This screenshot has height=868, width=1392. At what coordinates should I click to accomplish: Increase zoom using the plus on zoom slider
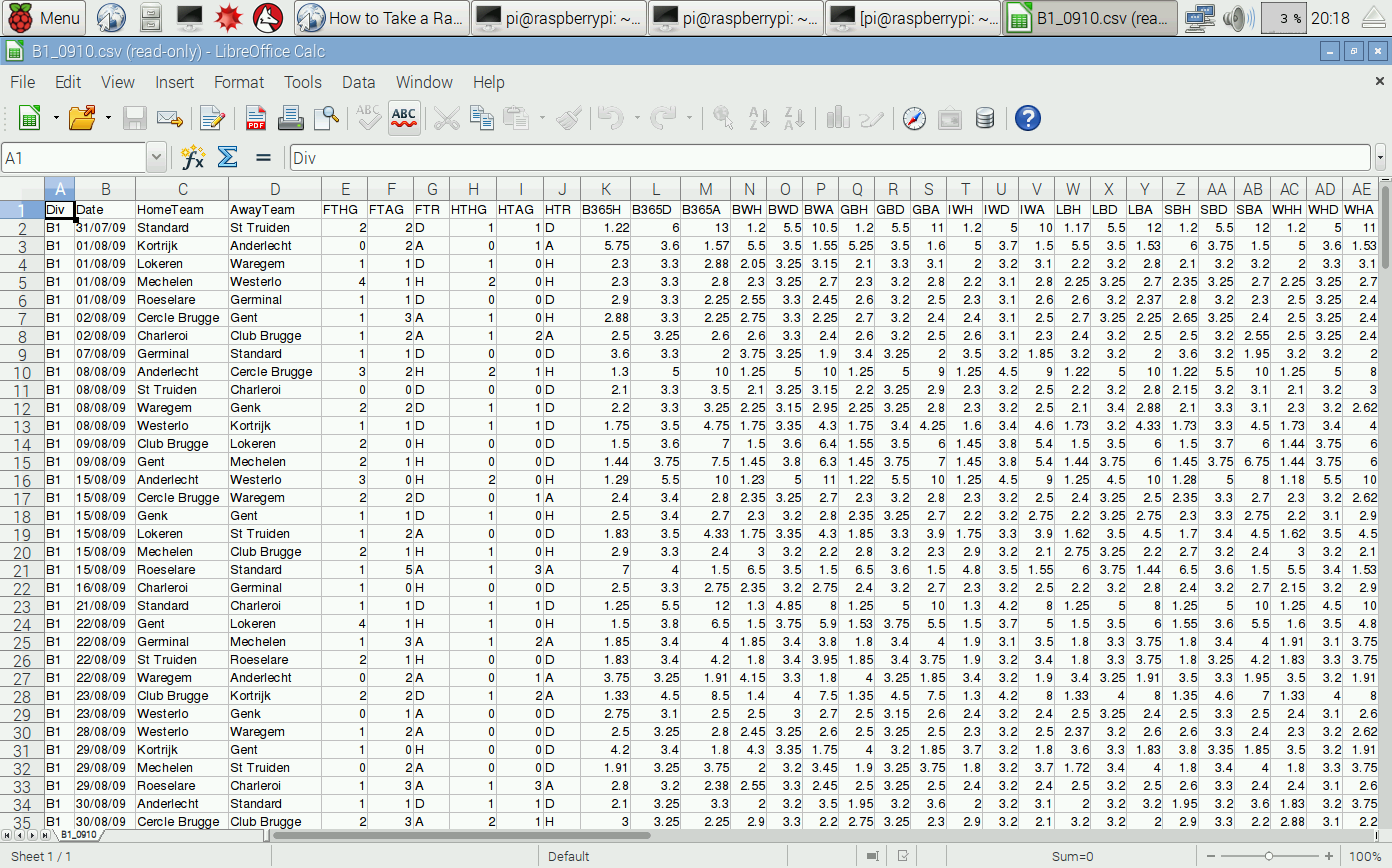pos(1329,856)
